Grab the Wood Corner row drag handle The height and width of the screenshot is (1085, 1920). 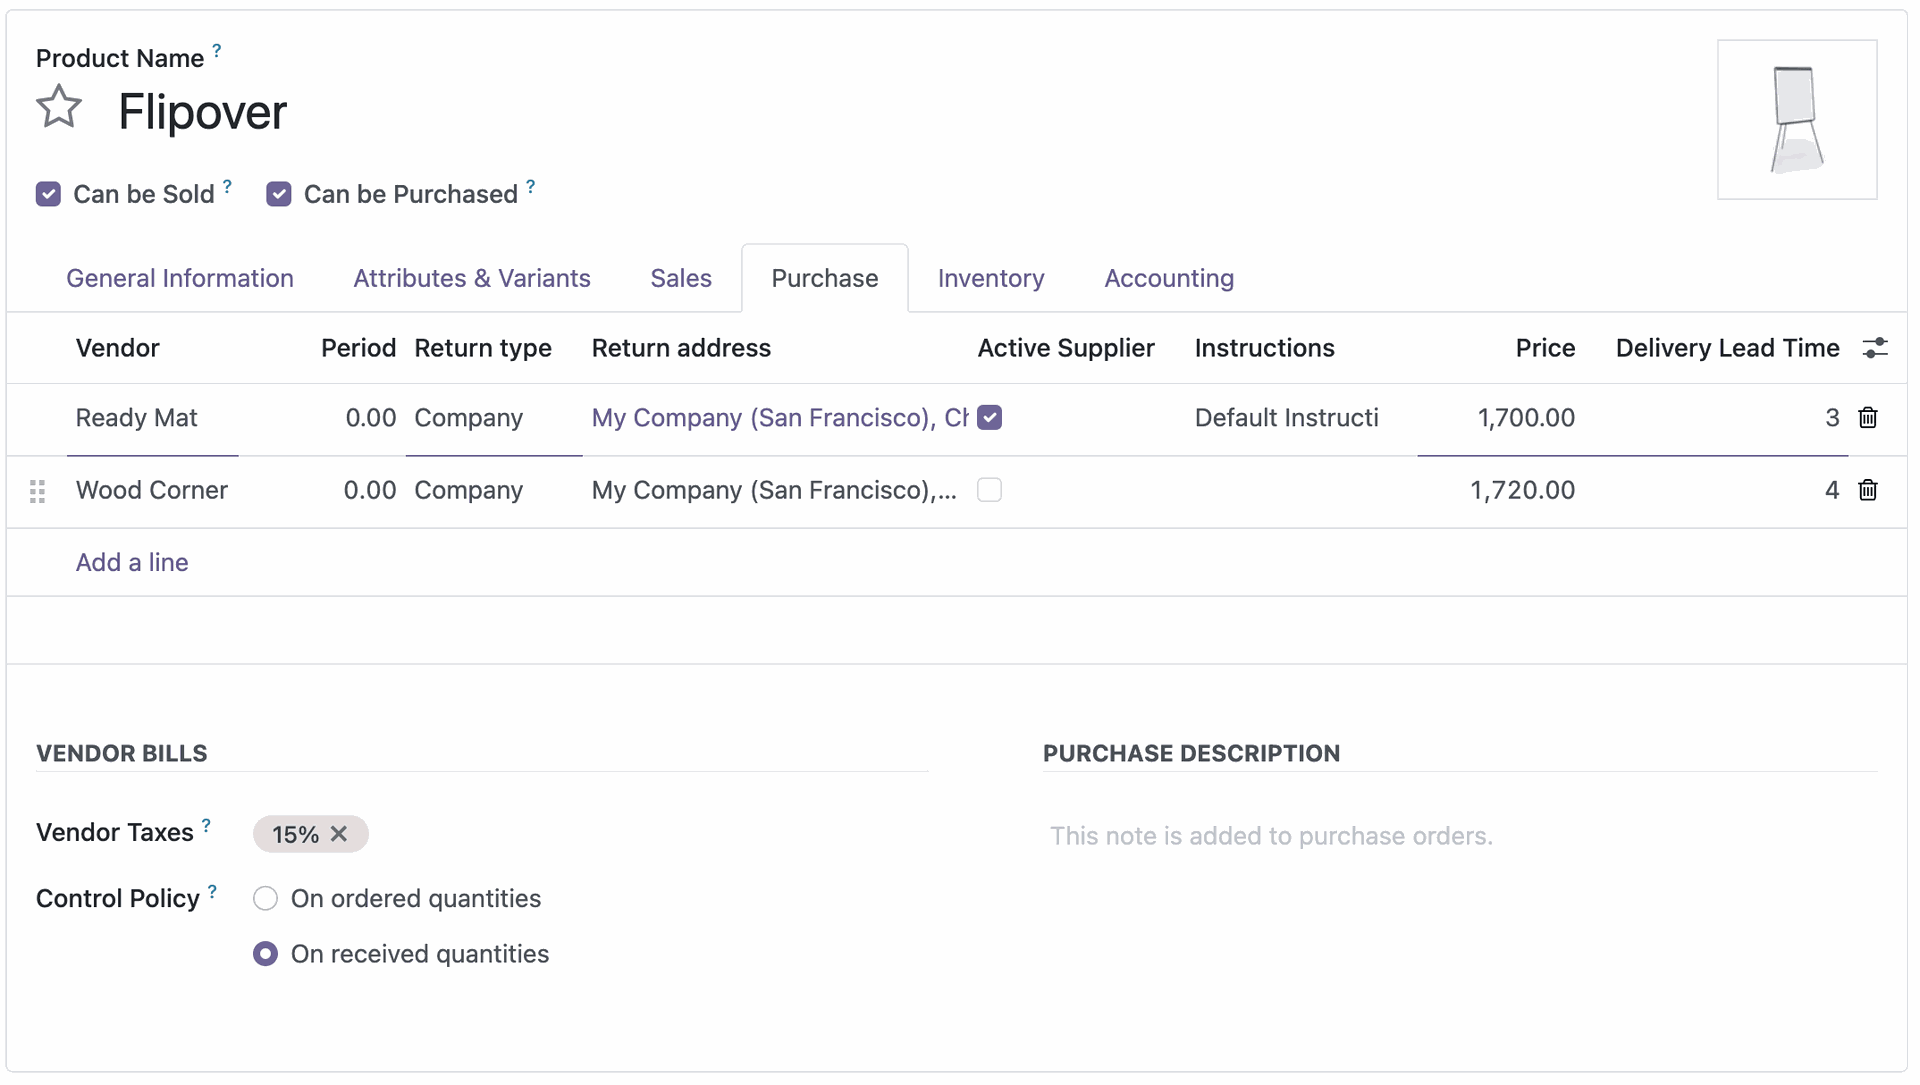pyautogui.click(x=38, y=491)
